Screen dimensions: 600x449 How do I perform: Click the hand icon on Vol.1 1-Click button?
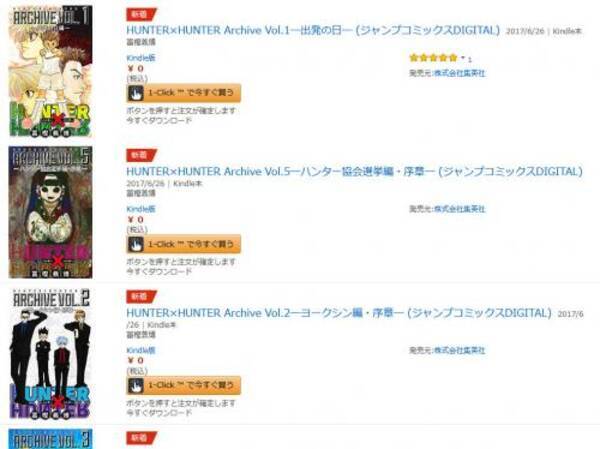[136, 93]
